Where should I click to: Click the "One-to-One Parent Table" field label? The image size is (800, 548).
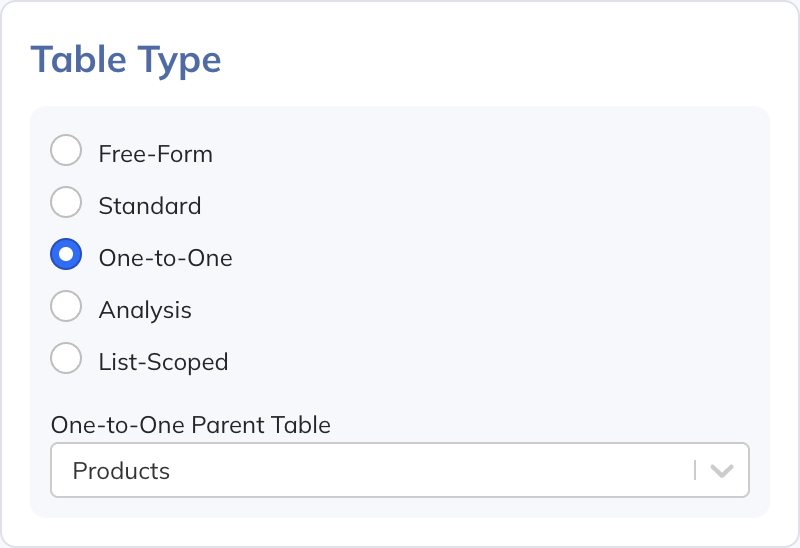tap(190, 425)
